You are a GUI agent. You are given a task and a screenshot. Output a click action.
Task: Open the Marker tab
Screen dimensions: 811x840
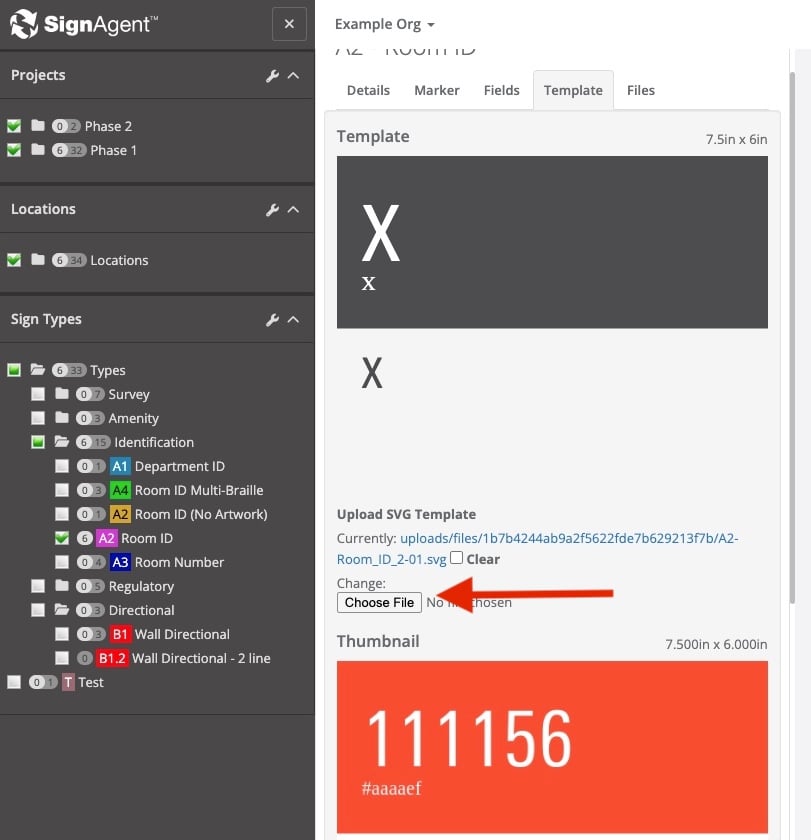point(436,90)
